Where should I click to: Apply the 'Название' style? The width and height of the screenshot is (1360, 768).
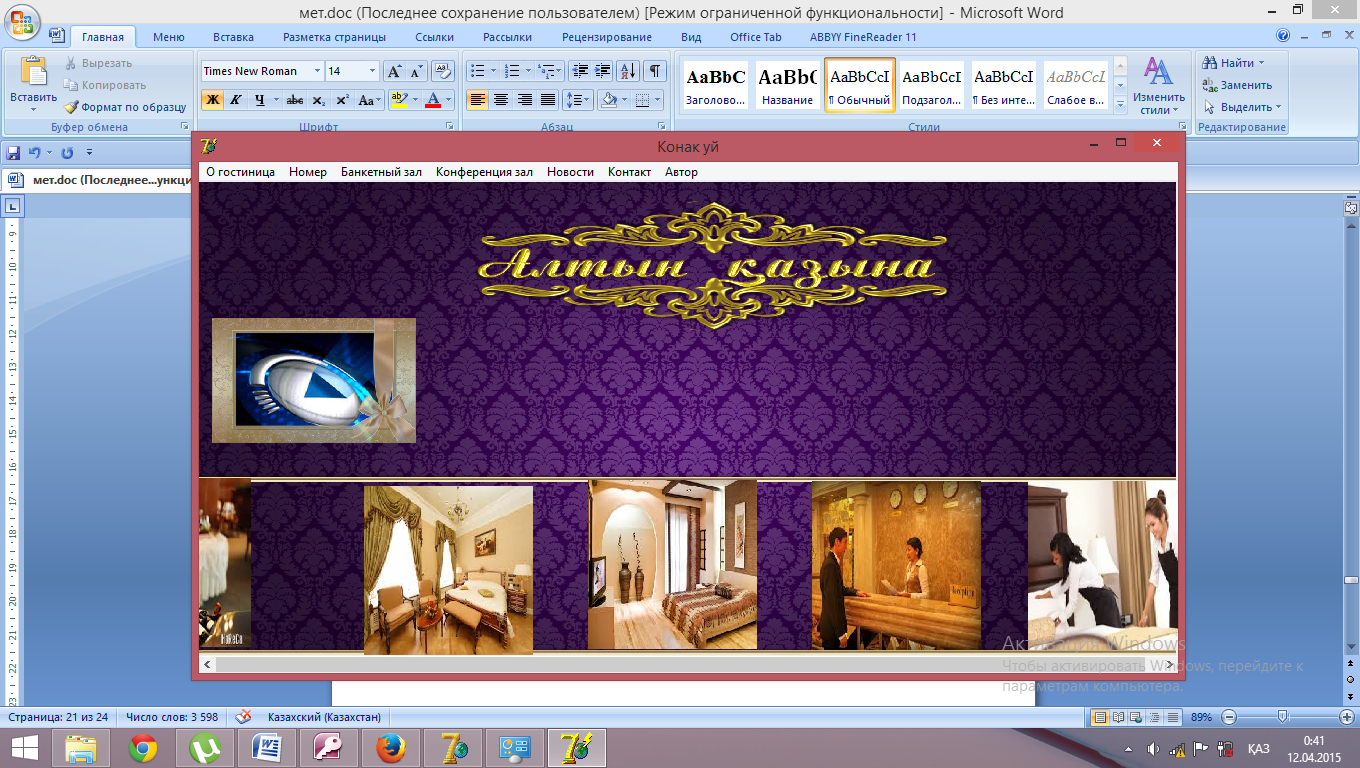(x=787, y=85)
